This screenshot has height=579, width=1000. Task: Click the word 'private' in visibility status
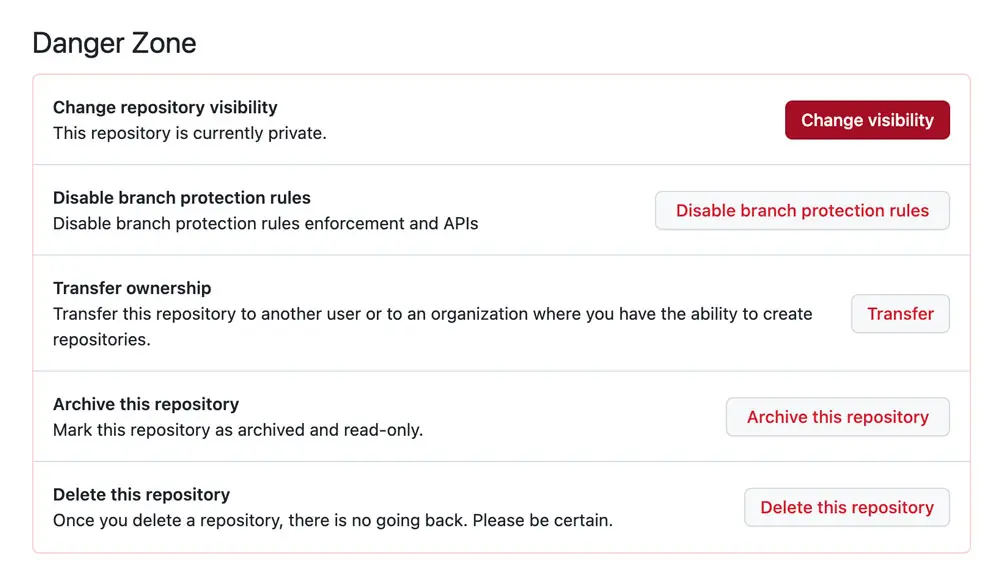pyautogui.click(x=296, y=133)
